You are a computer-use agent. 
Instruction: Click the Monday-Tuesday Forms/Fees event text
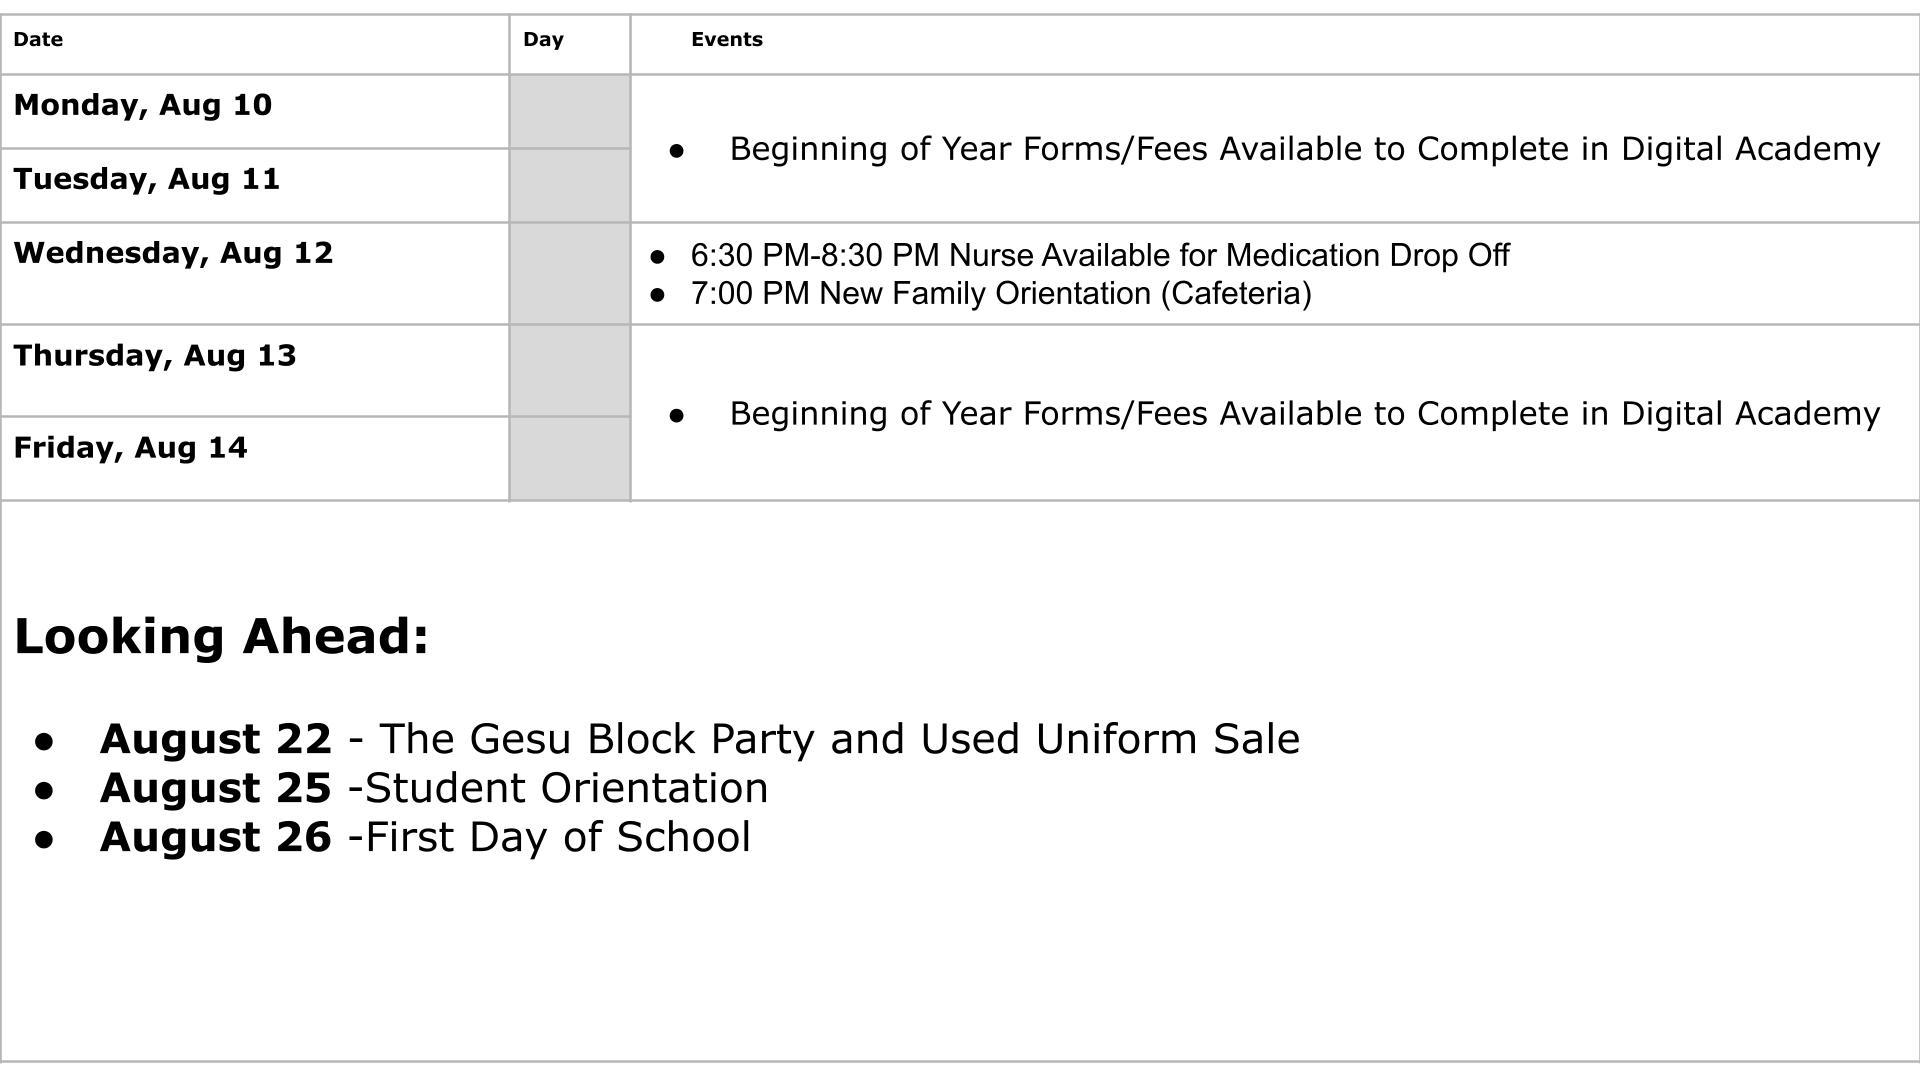pyautogui.click(x=1305, y=149)
